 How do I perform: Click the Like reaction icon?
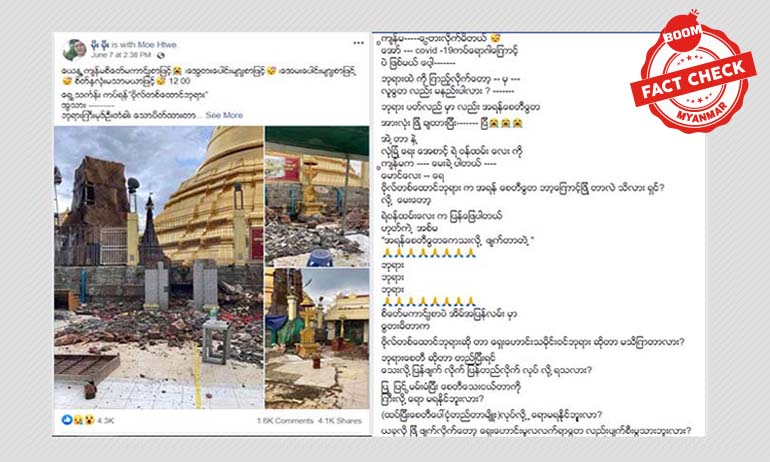67,420
